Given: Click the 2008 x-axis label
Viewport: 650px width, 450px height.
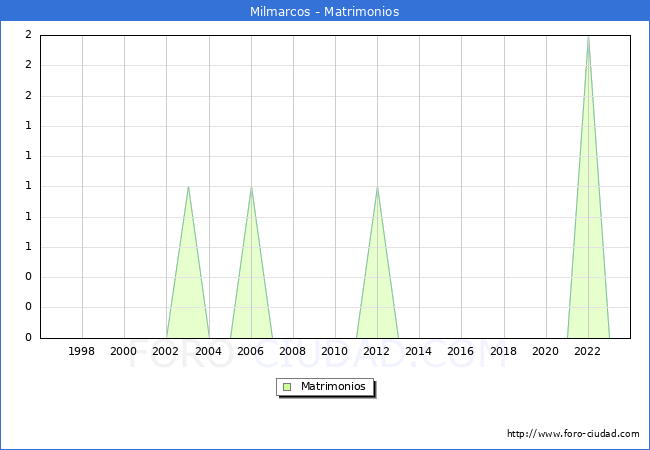Looking at the screenshot, I should click(x=293, y=351).
